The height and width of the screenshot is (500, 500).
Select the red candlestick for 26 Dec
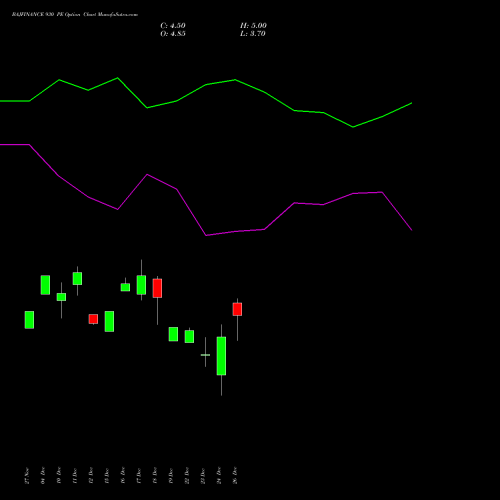click(x=237, y=309)
